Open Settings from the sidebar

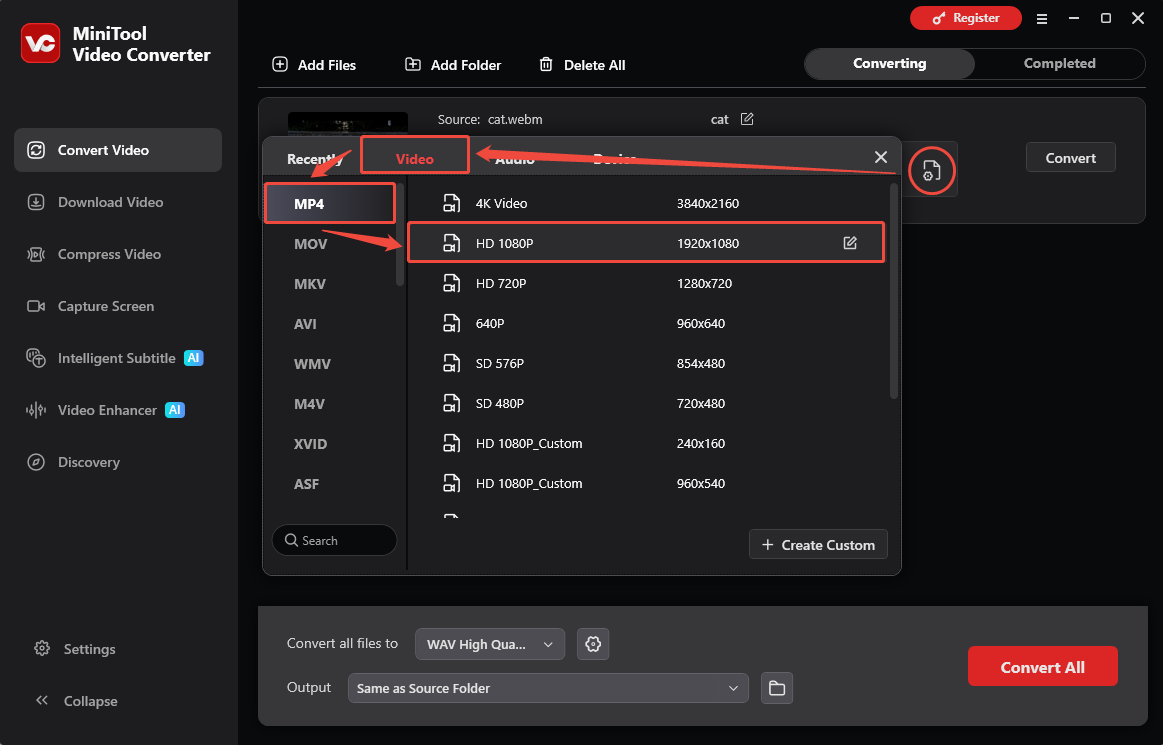coord(75,649)
